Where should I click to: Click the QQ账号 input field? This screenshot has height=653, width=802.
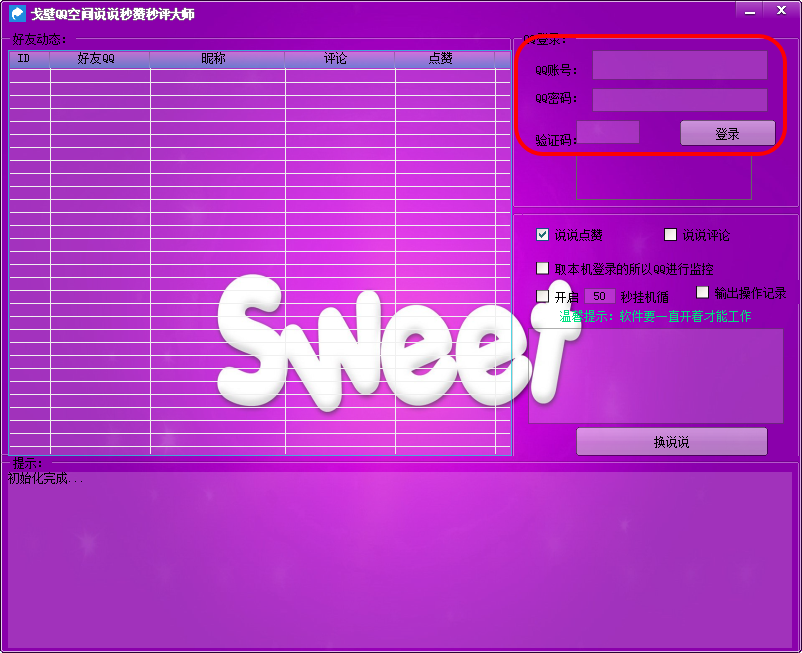pyautogui.click(x=679, y=65)
